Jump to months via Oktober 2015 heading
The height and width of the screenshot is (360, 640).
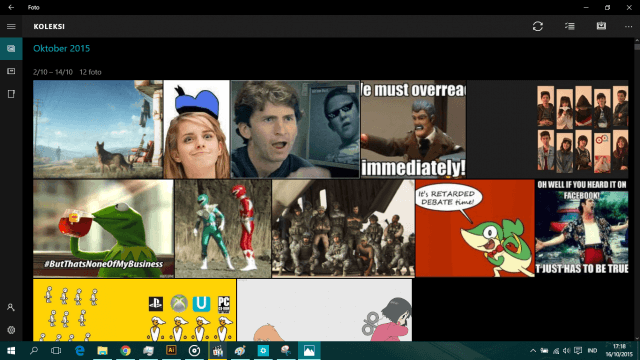pyautogui.click(x=62, y=49)
